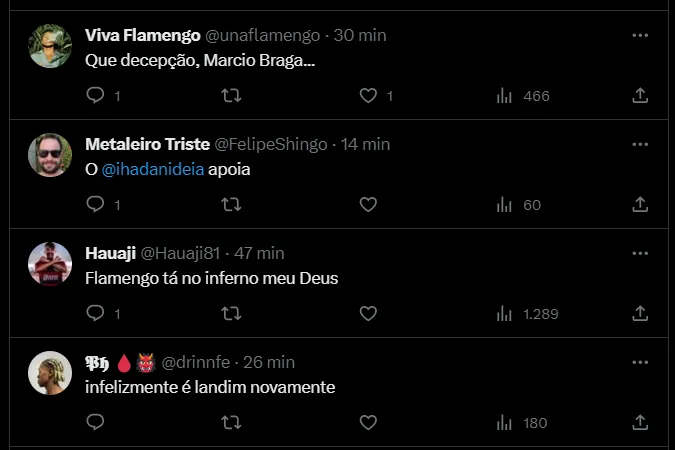The height and width of the screenshot is (450, 675).
Task: Reply to the @drinnfe tweet
Action: [96, 423]
